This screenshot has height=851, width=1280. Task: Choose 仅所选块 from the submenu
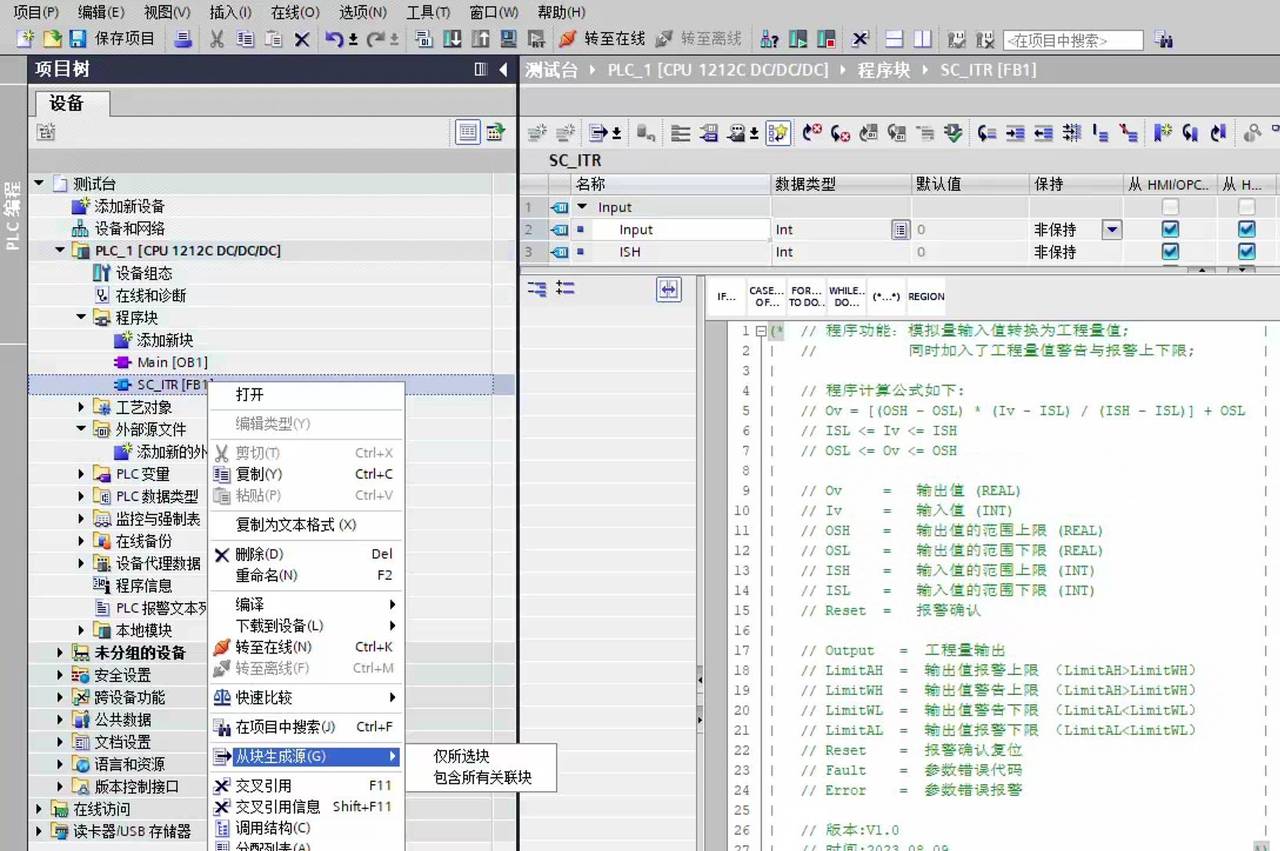coord(461,757)
